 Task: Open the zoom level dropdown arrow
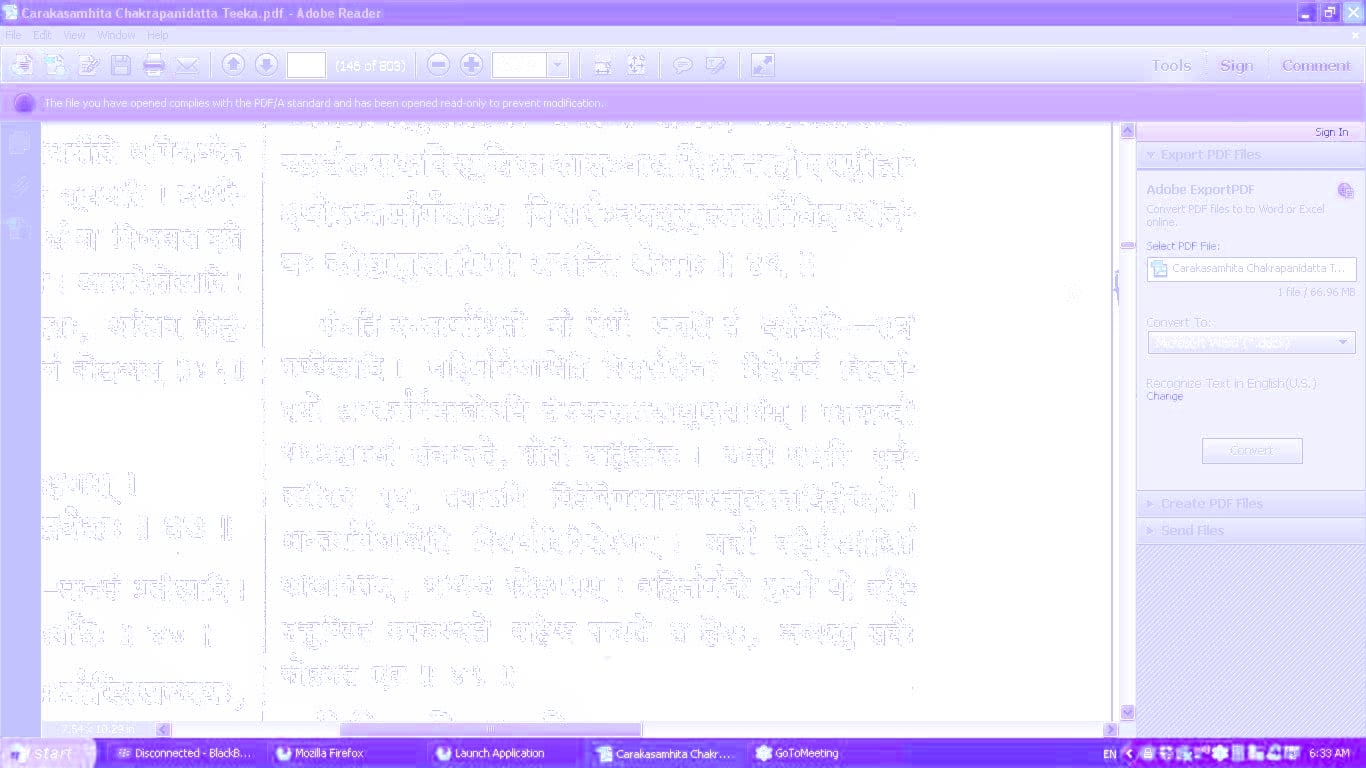[x=558, y=66]
